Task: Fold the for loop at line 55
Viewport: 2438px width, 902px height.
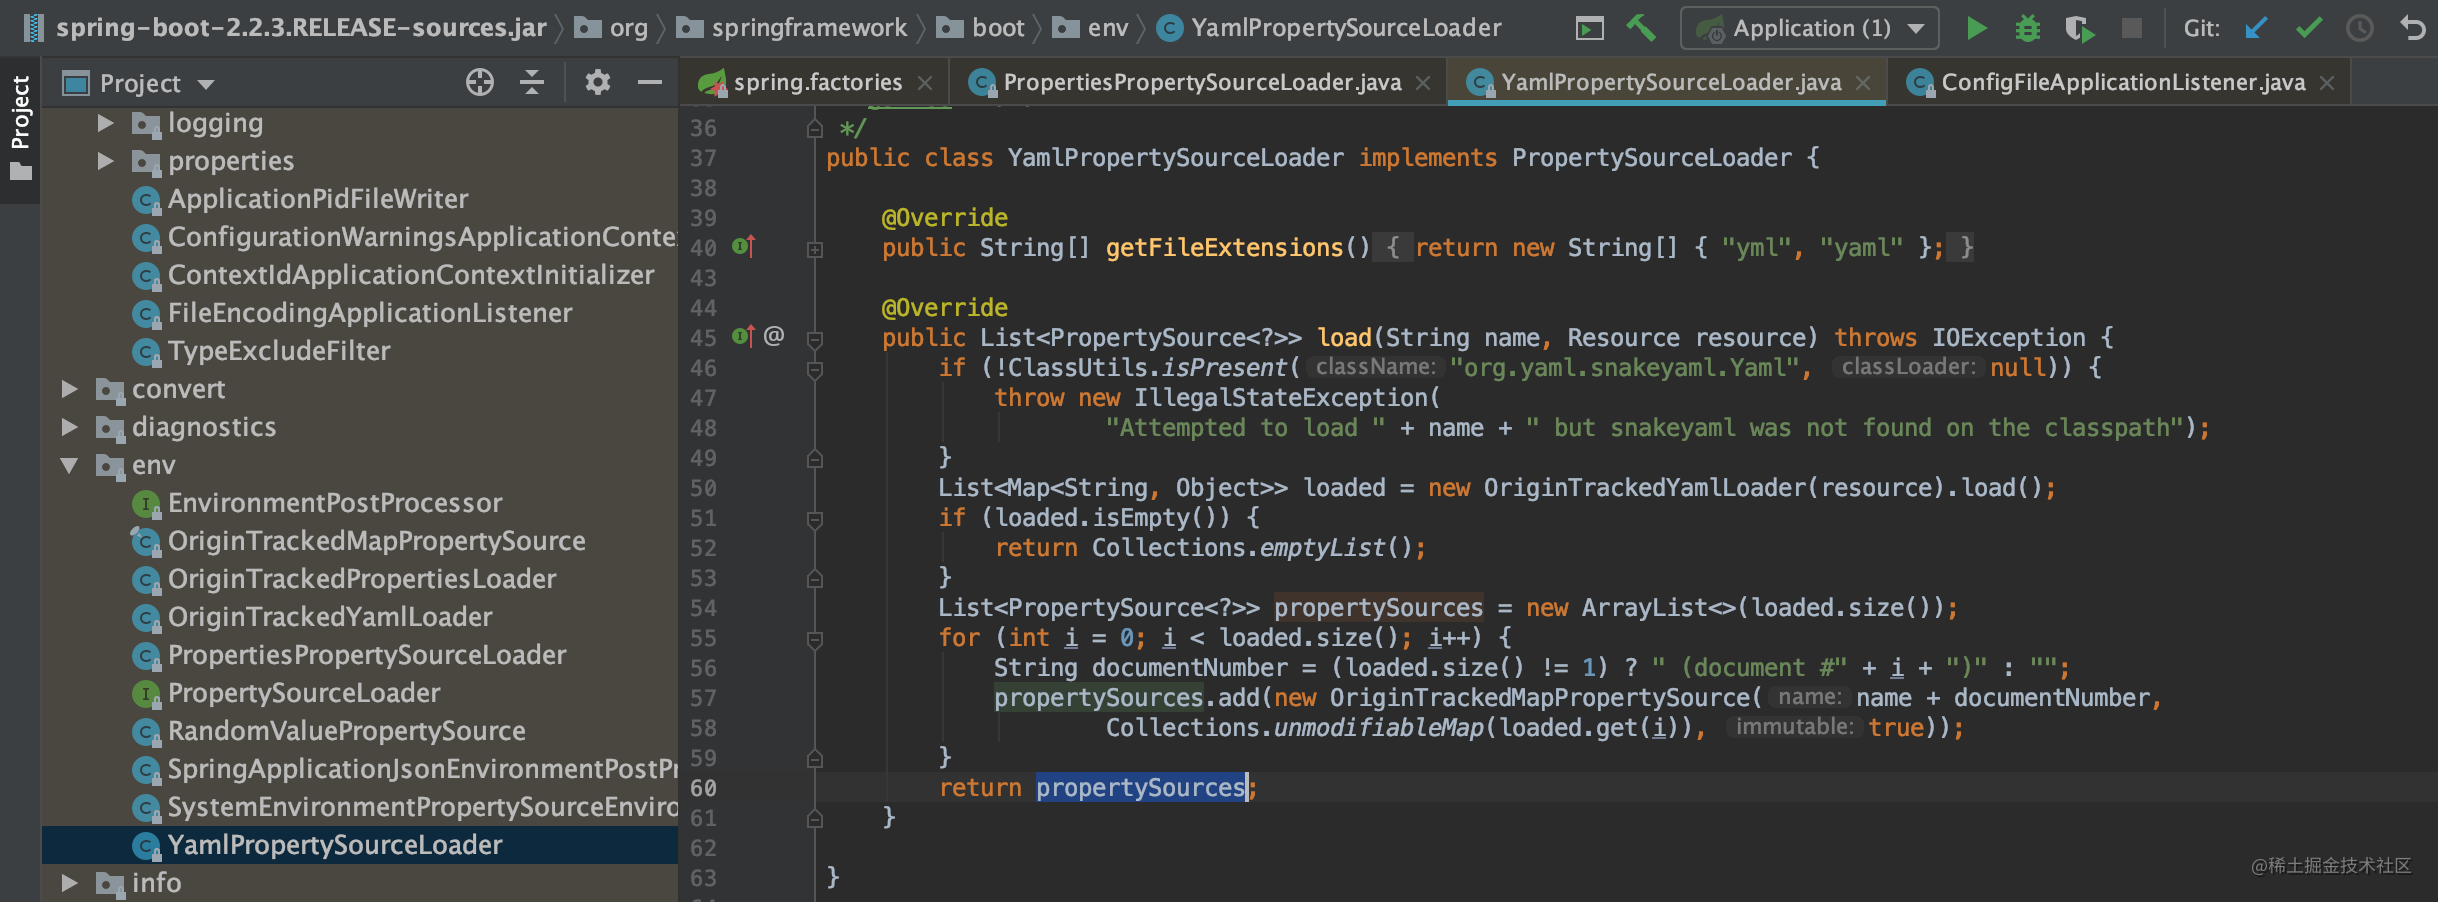Action: point(815,639)
